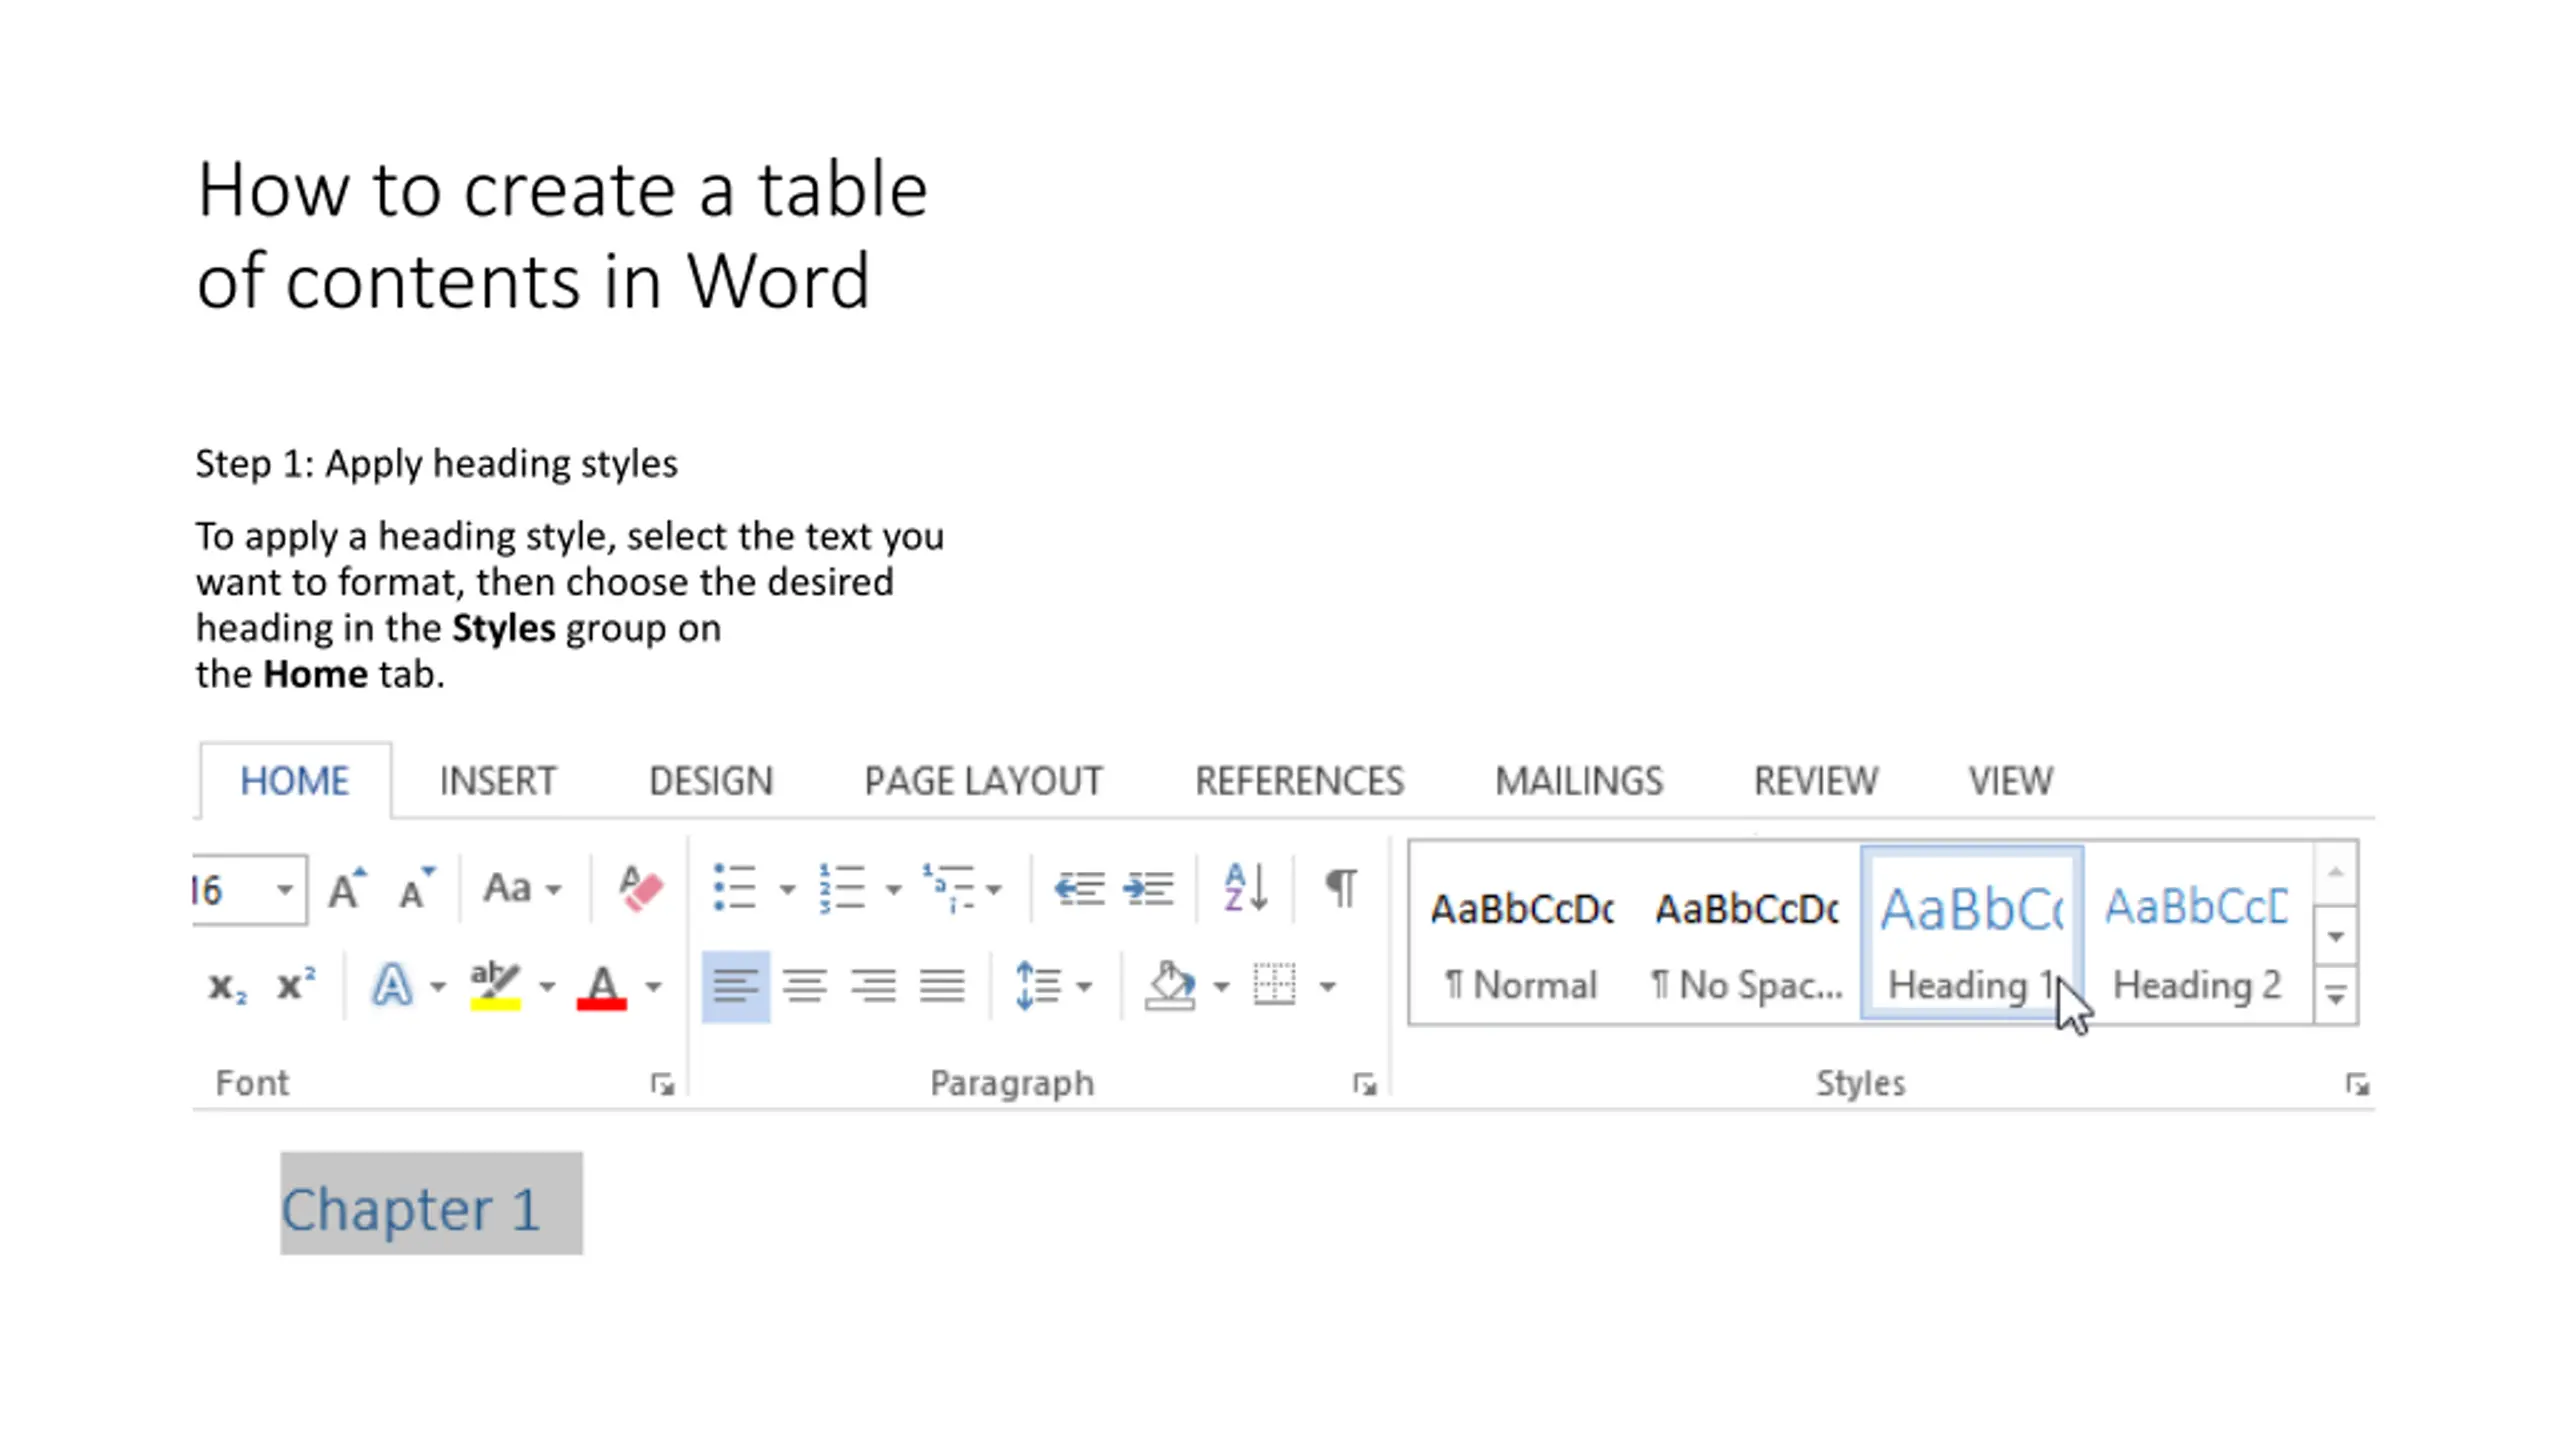
Task: Click the Change Case Aa button
Action: tap(507, 888)
